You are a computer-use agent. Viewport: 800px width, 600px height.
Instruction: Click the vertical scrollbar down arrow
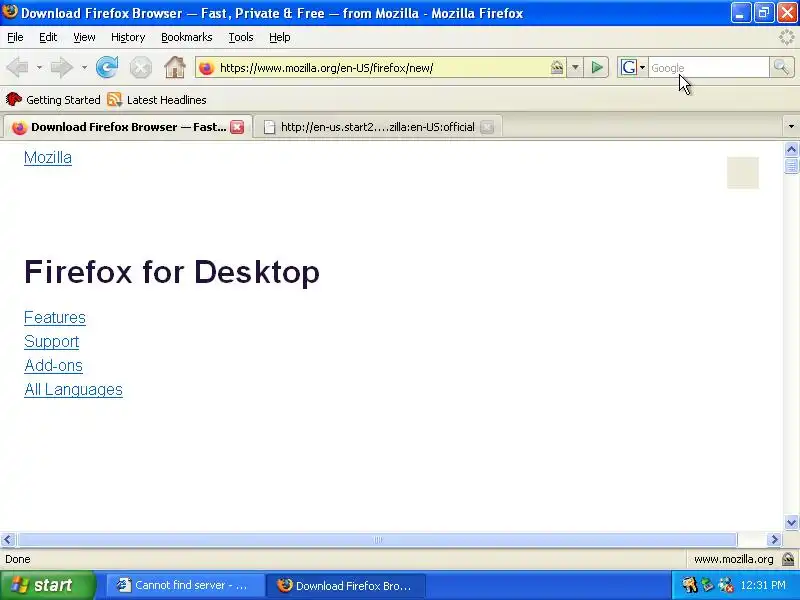pyautogui.click(x=791, y=522)
